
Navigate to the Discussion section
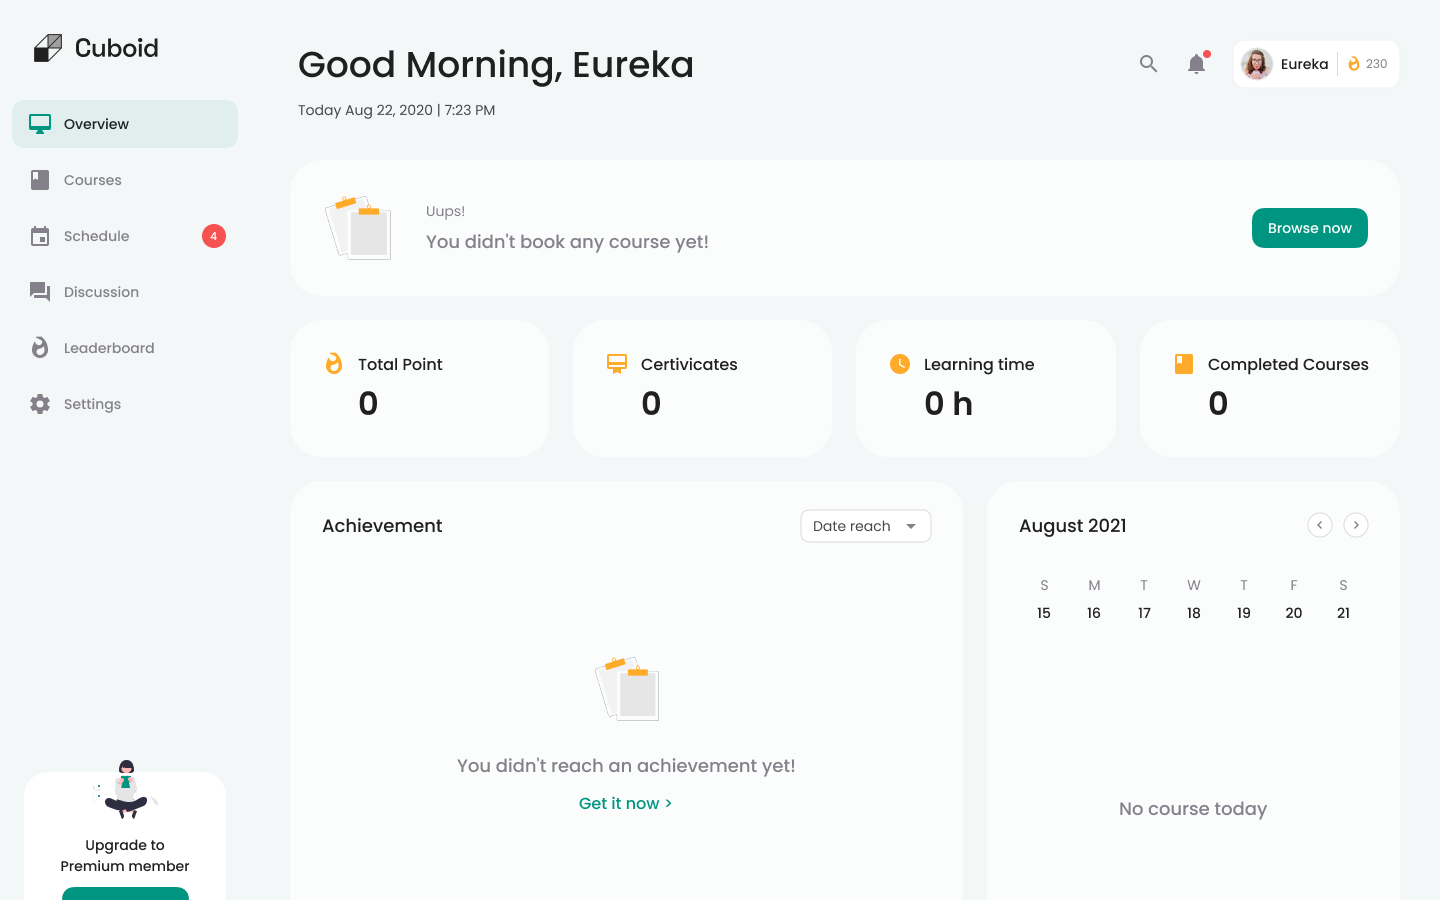click(x=101, y=292)
